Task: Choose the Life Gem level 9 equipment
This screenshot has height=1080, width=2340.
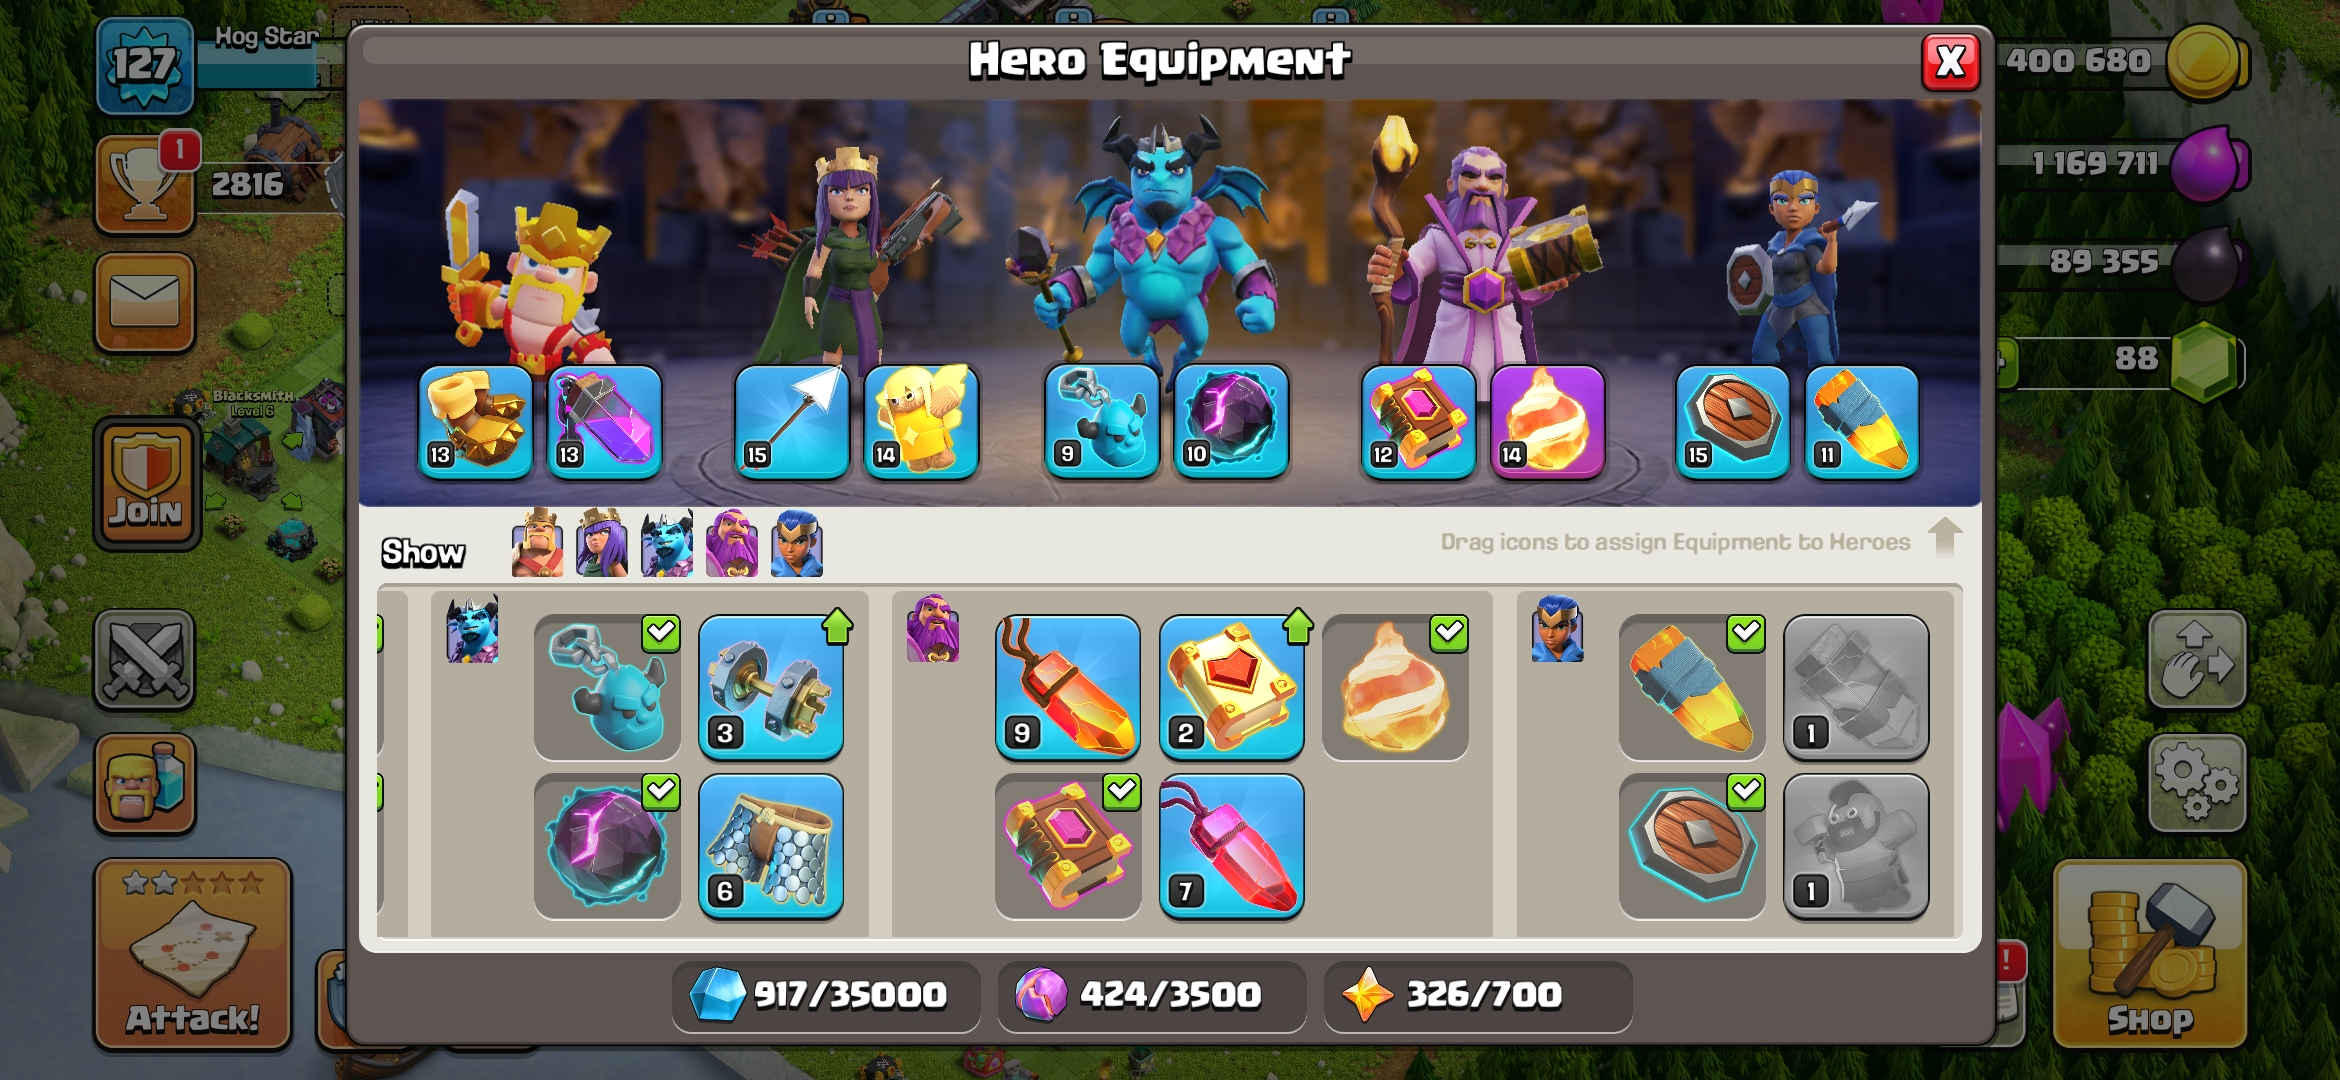Action: click(1068, 688)
